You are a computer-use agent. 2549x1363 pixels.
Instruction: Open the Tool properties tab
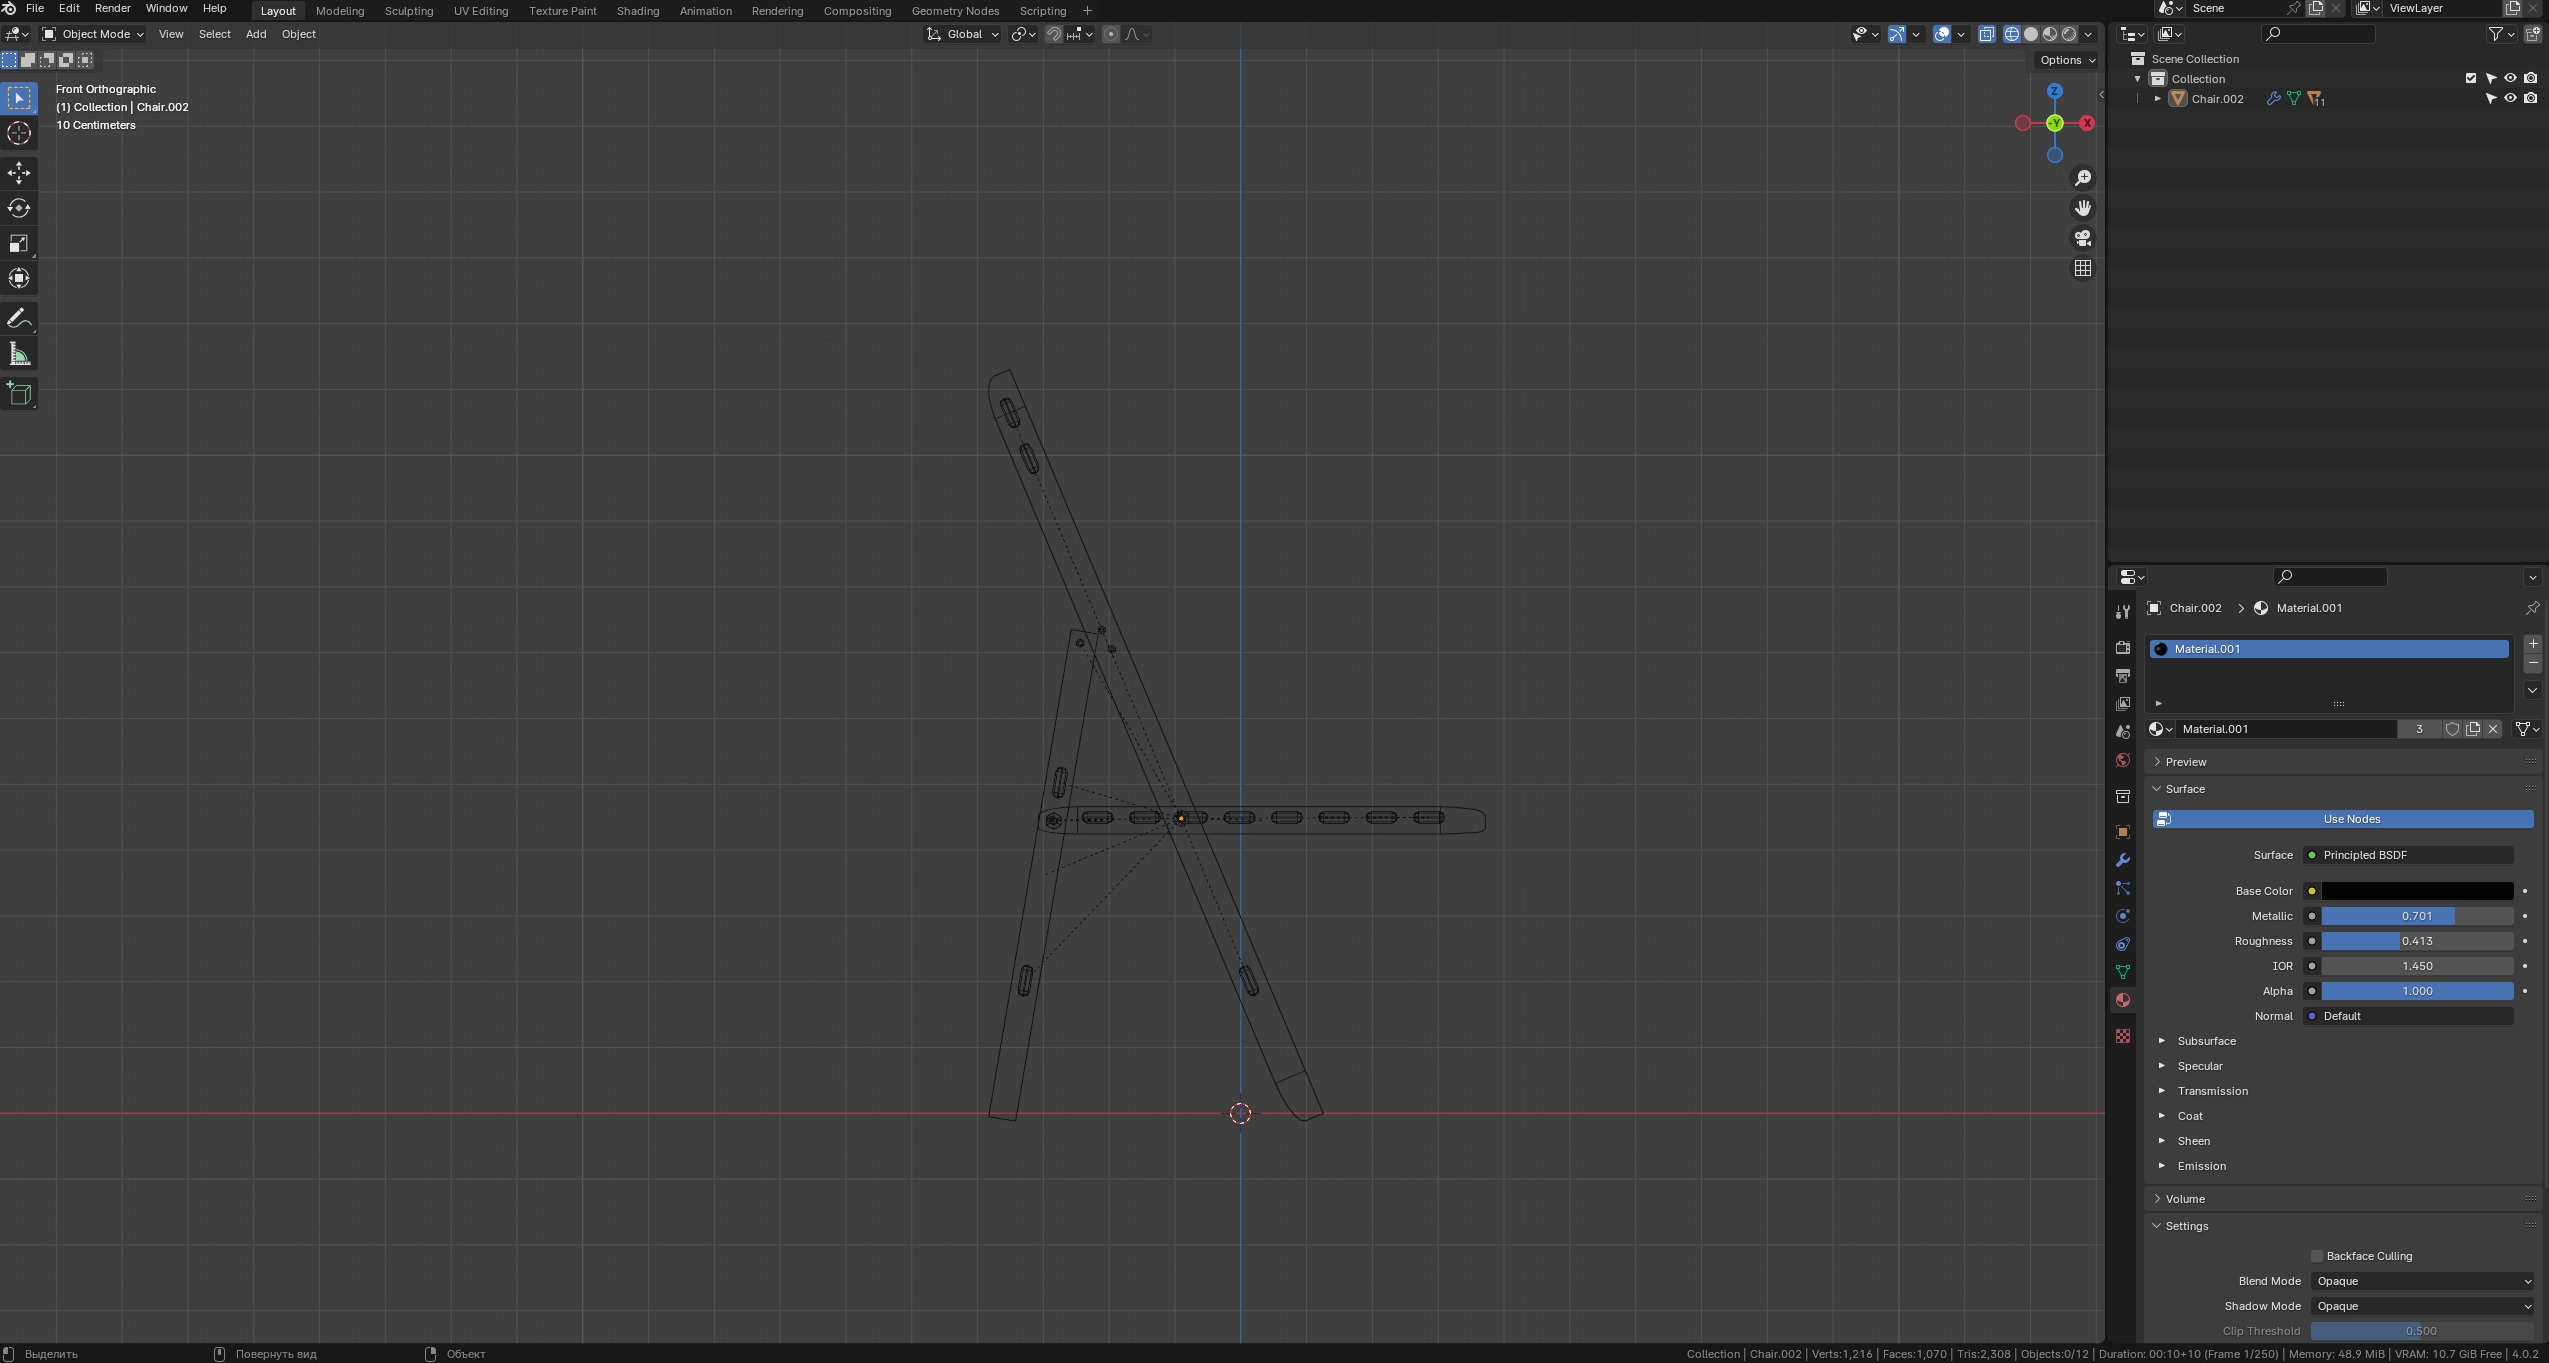[2123, 612]
